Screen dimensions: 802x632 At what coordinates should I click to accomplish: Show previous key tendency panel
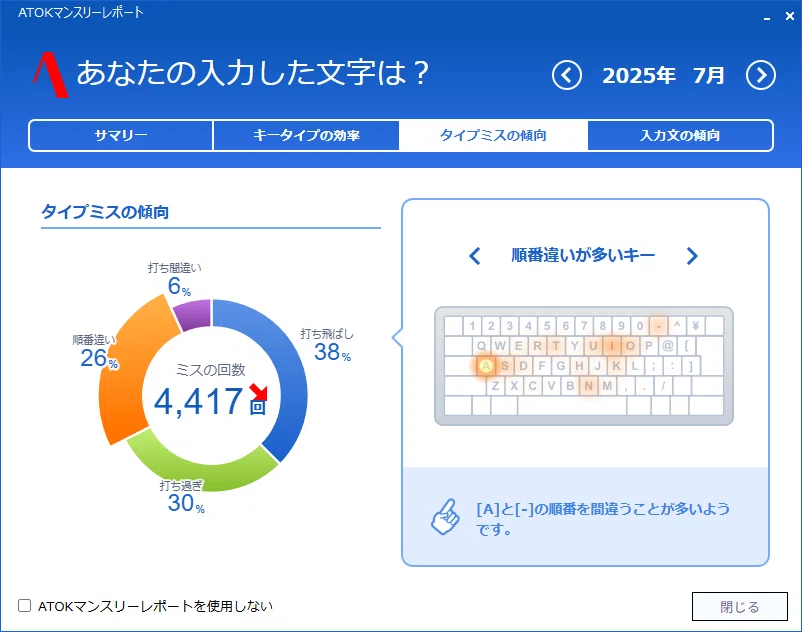pos(475,256)
